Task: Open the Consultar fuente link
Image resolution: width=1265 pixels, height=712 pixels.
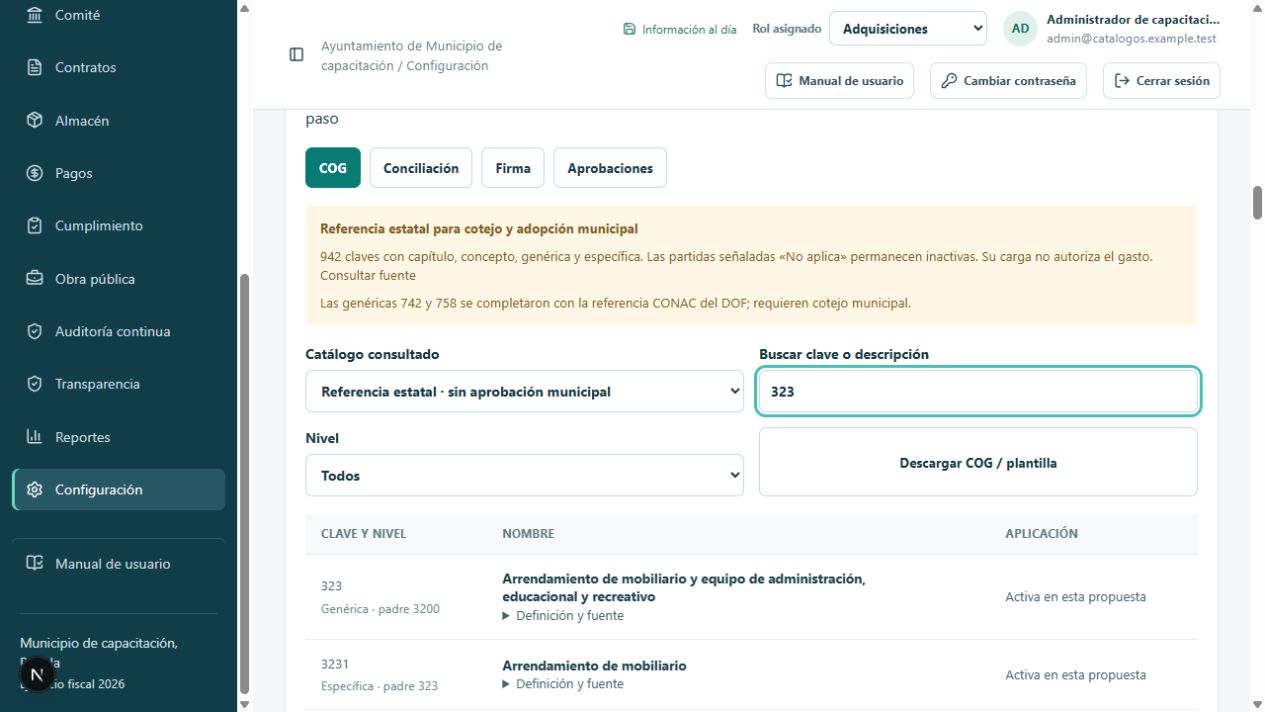Action: click(368, 275)
